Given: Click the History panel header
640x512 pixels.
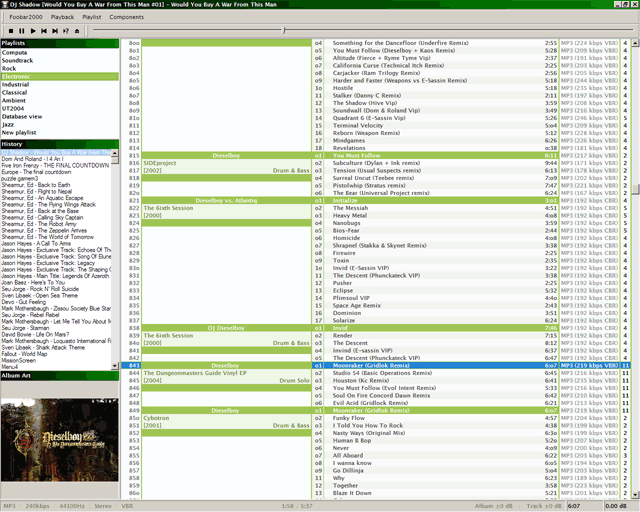Looking at the screenshot, I should tap(60, 144).
